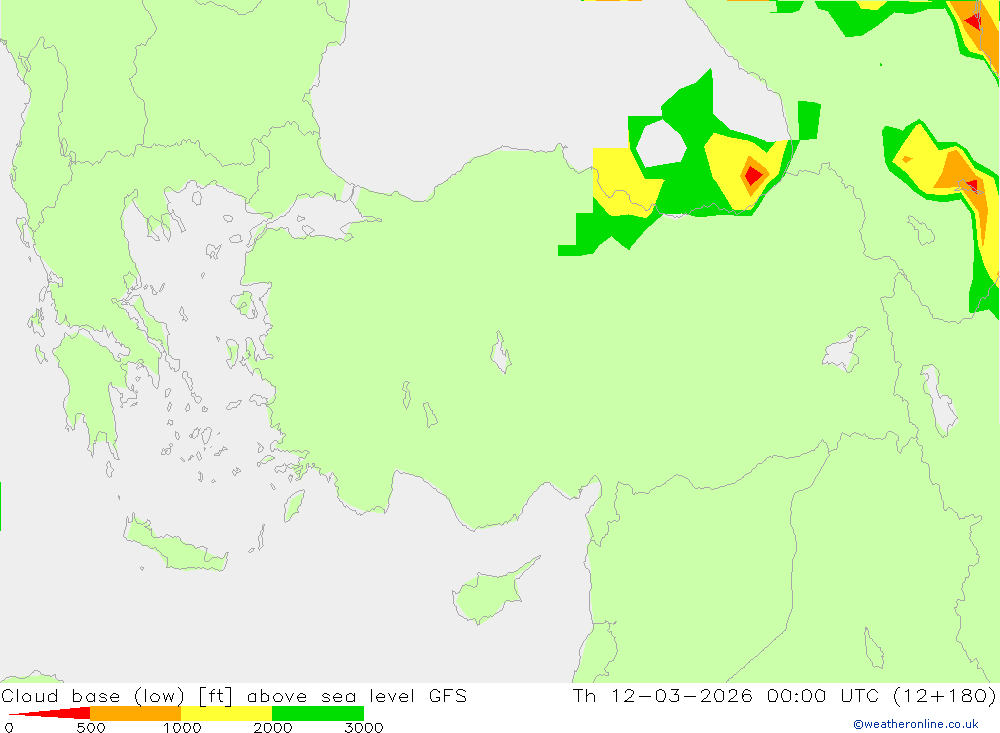
Task: Click the orange 500-1000 legend segment
Action: tap(136, 713)
